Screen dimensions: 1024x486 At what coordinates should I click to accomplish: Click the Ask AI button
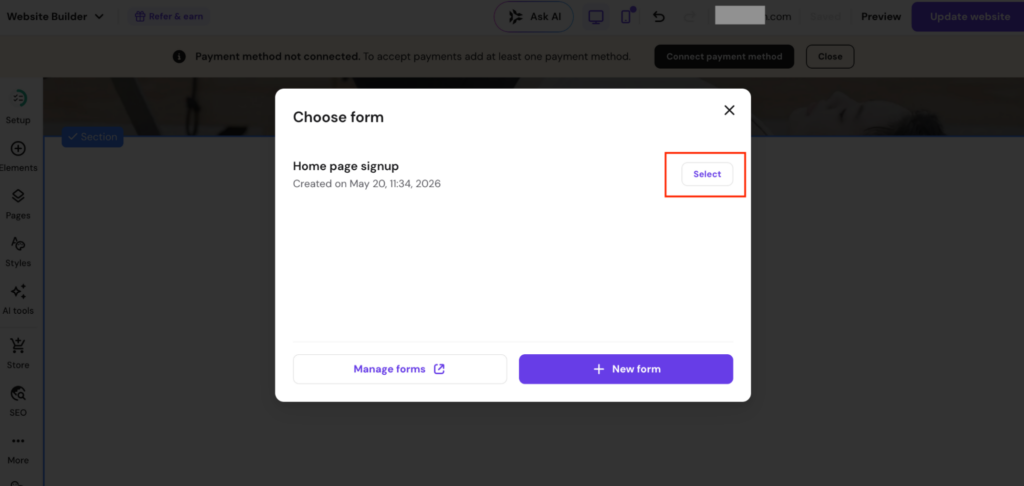click(534, 17)
